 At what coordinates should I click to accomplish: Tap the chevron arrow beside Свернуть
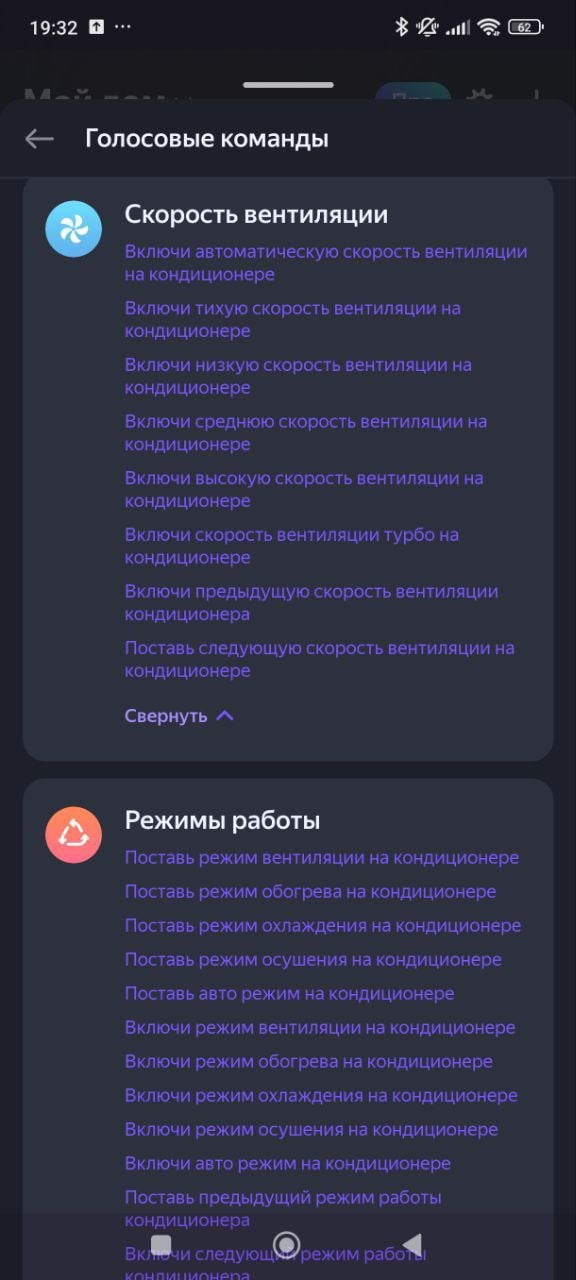coord(225,716)
